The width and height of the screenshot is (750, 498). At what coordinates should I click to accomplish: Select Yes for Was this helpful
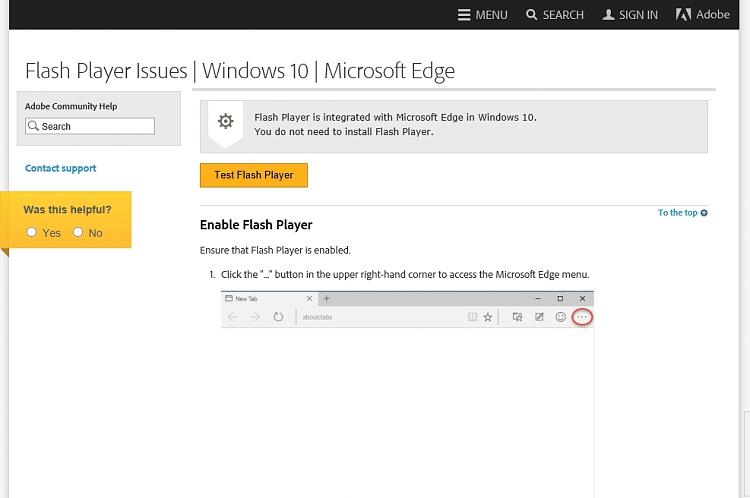pos(32,232)
